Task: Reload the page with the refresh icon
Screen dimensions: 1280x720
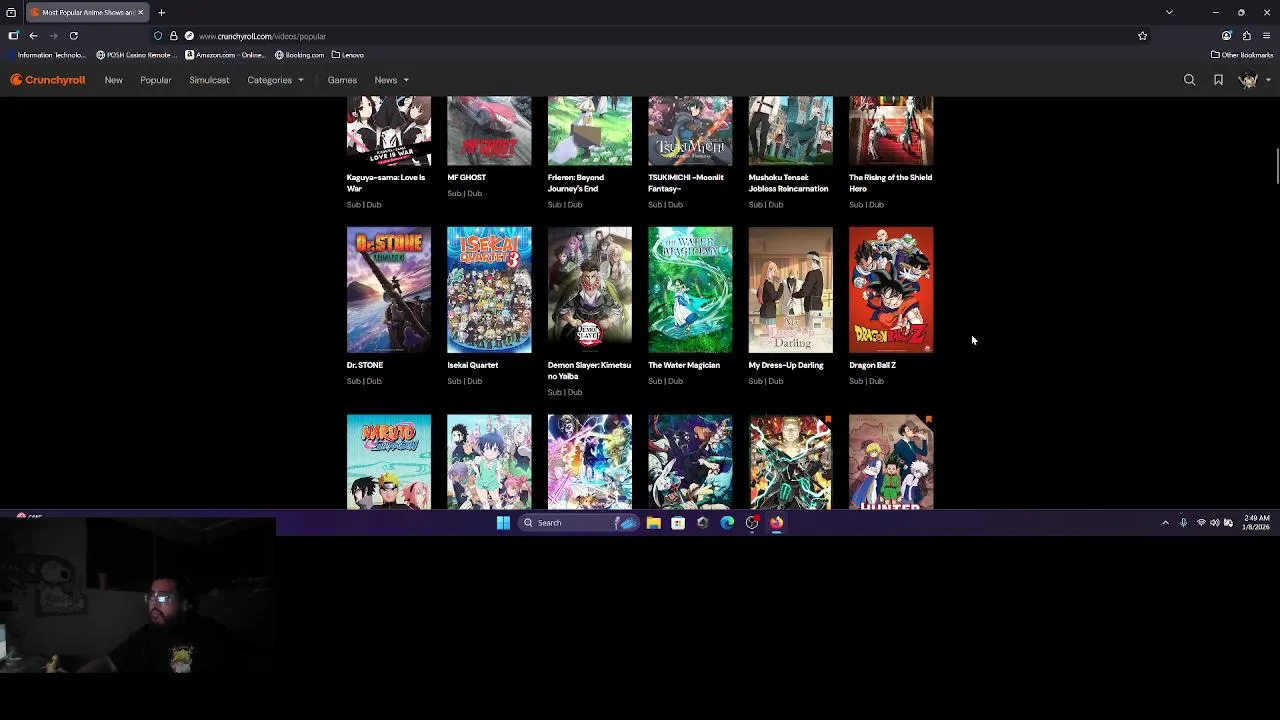Action: coord(73,36)
